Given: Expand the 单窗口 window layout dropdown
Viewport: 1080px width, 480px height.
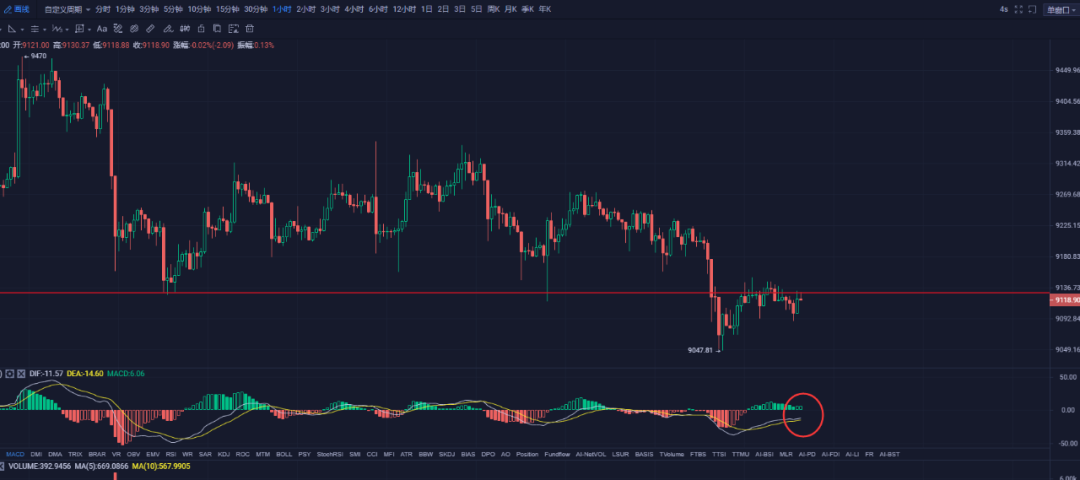Looking at the screenshot, I should [x=1059, y=9].
